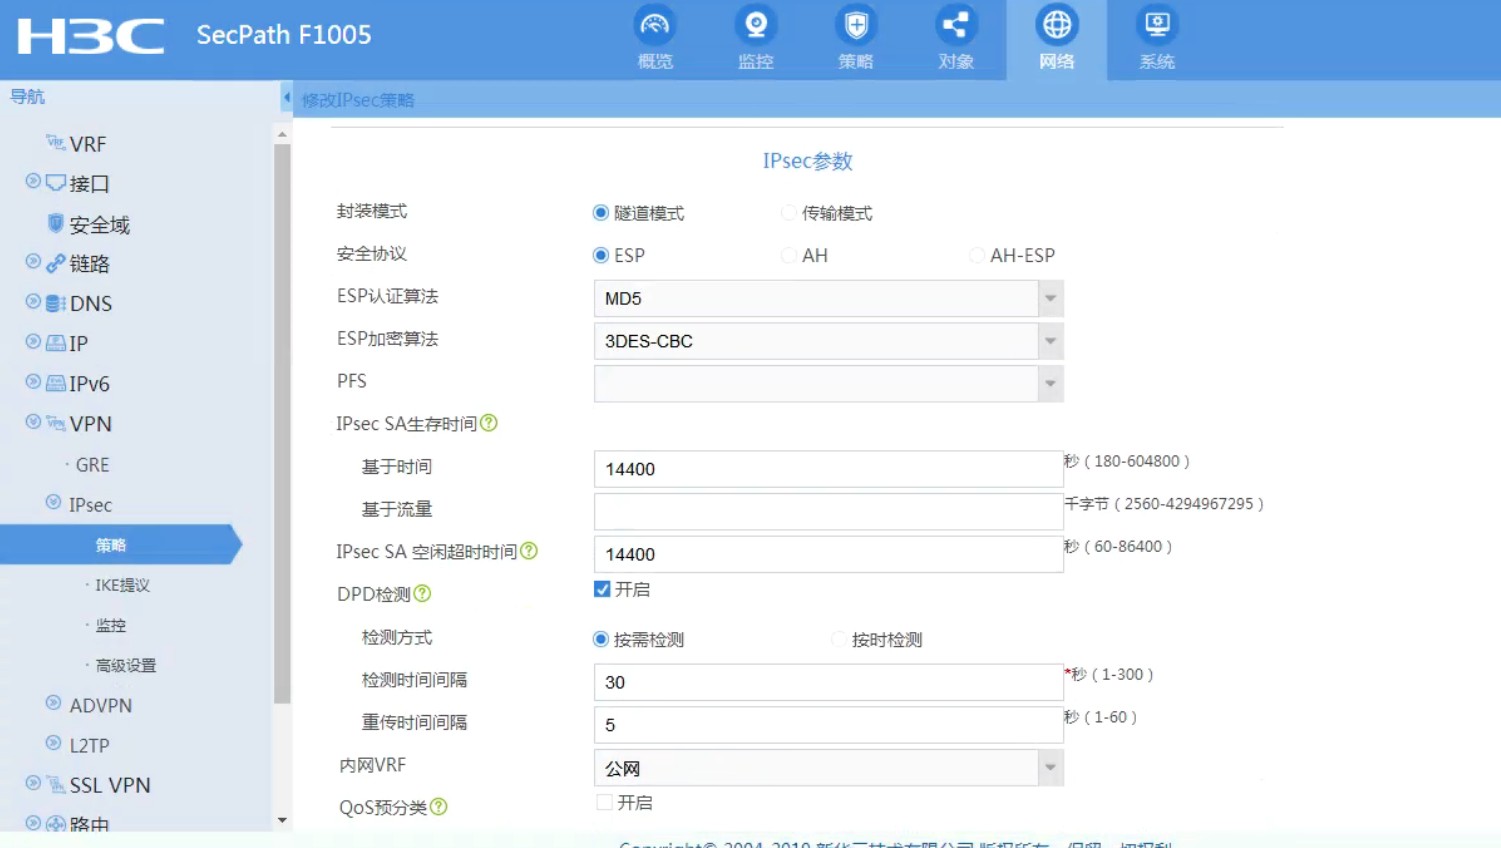Click the SSL VPN icon
Image resolution: width=1501 pixels, height=848 pixels.
[x=56, y=785]
